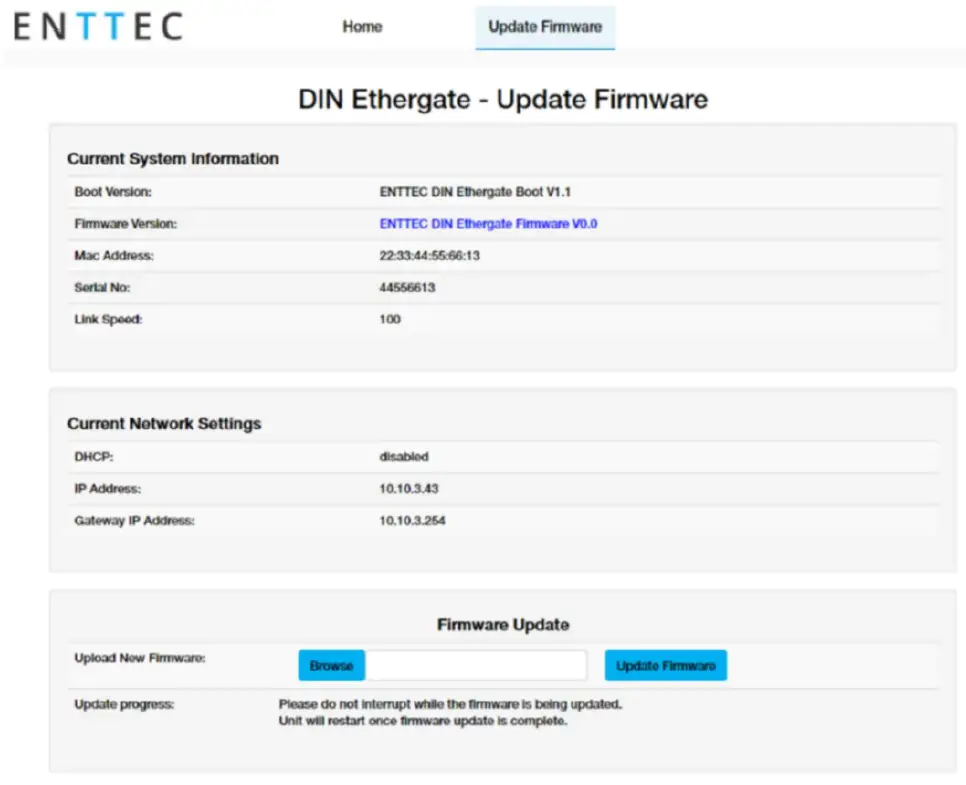Click the ENTTEC logo

(x=97, y=27)
